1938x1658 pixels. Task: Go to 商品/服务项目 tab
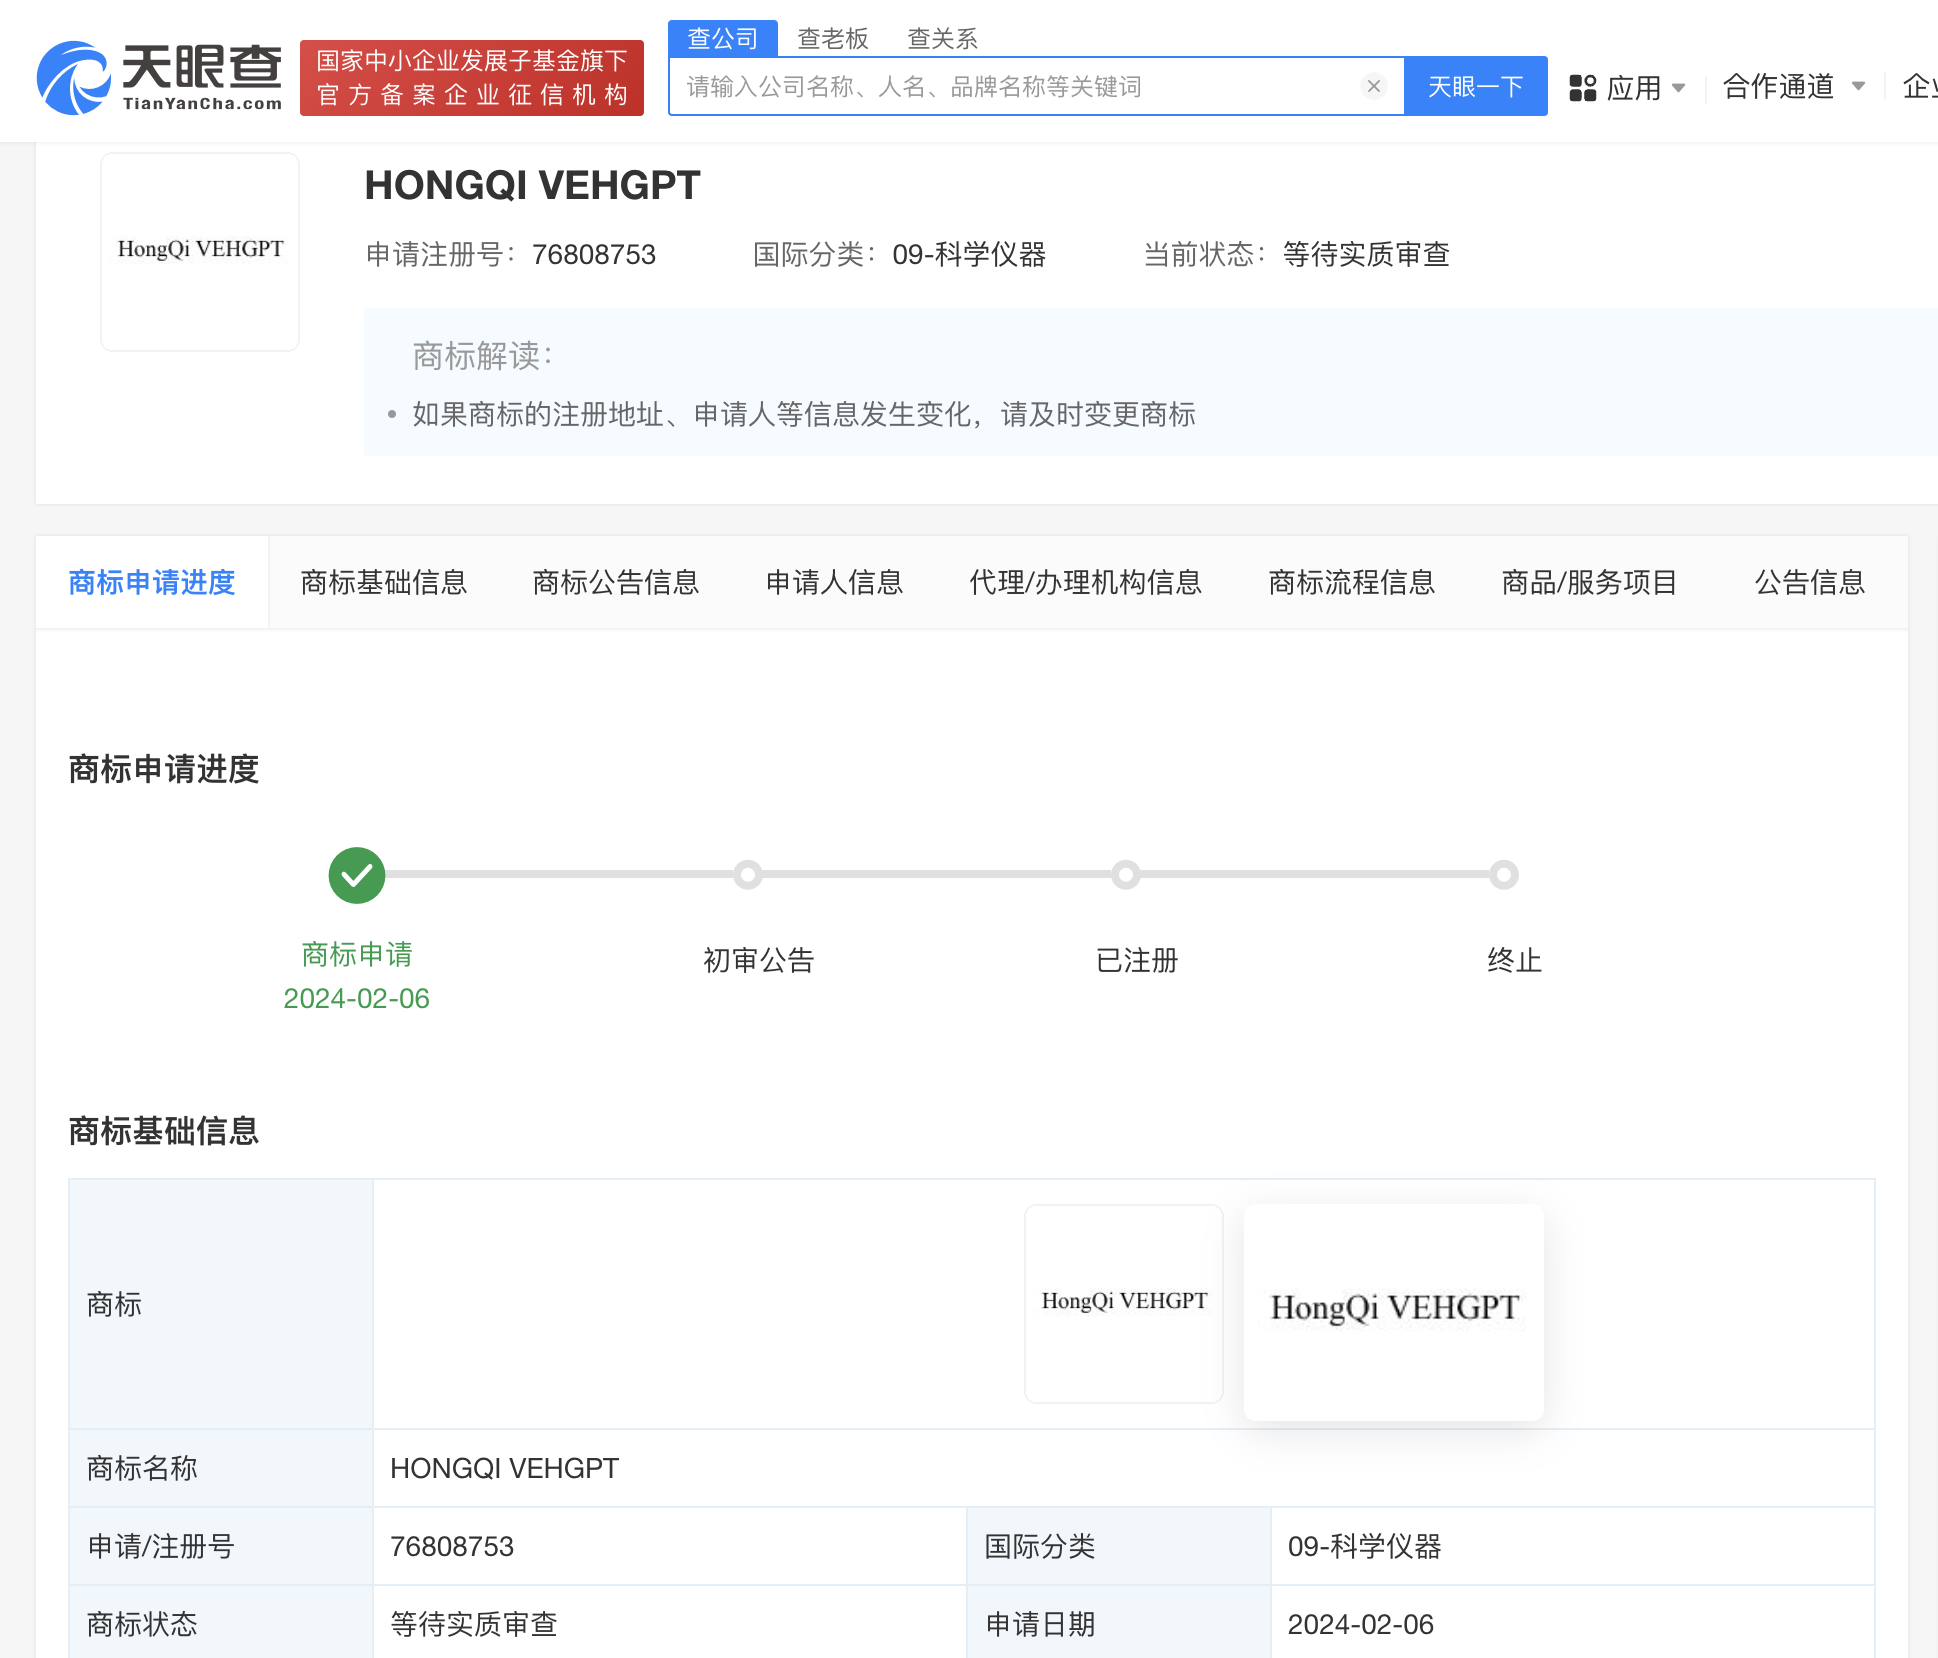(1589, 582)
